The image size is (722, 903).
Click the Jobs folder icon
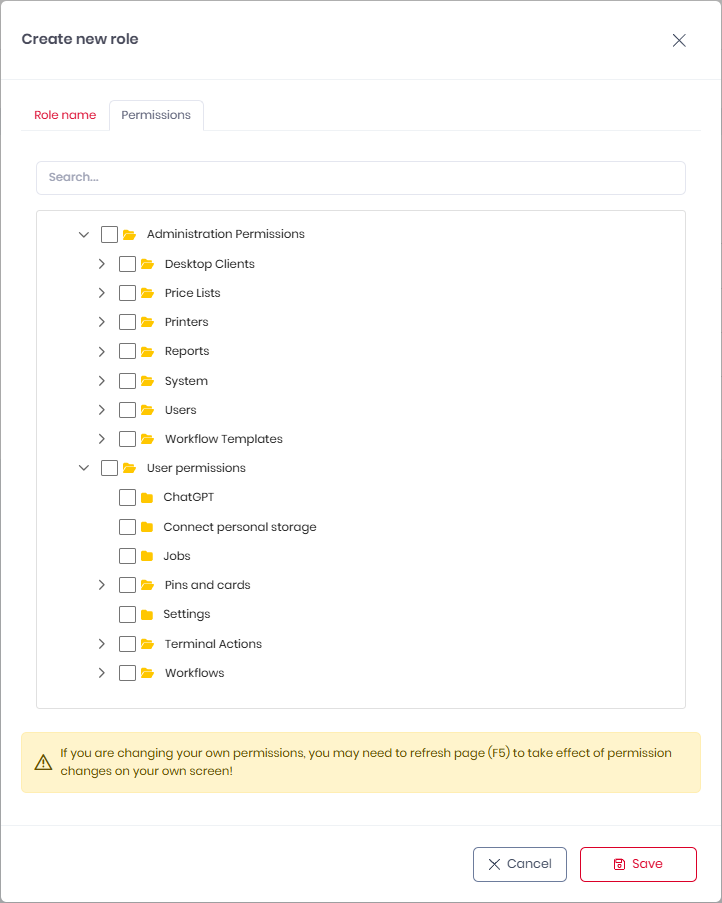(x=147, y=556)
